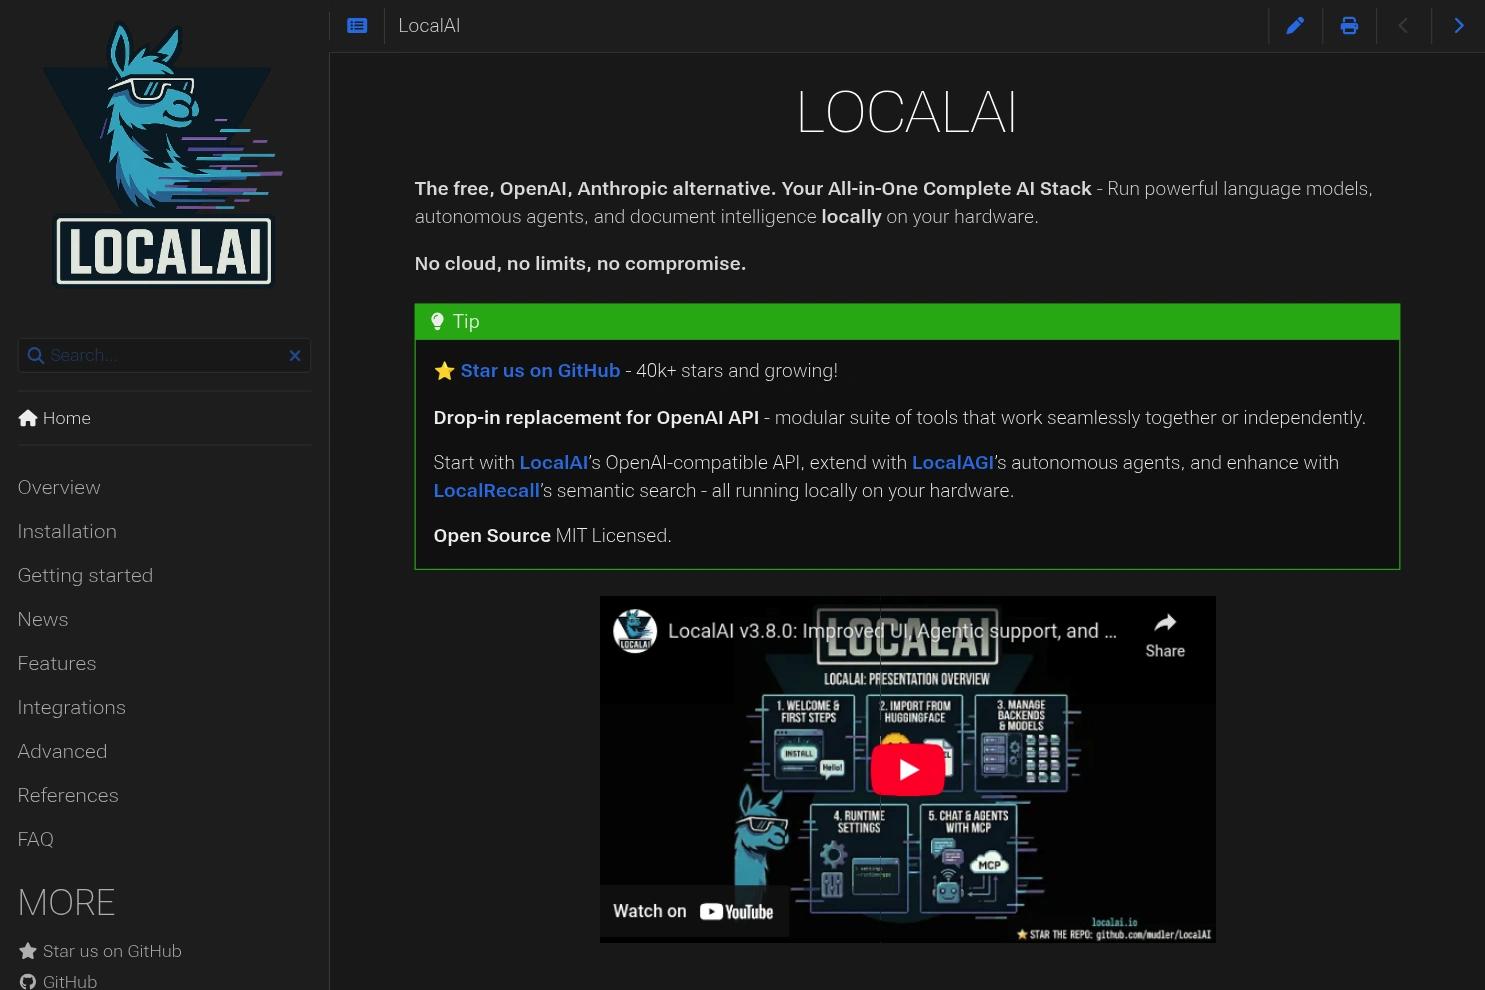Open the Installation section
This screenshot has height=990, width=1485.
(x=67, y=532)
